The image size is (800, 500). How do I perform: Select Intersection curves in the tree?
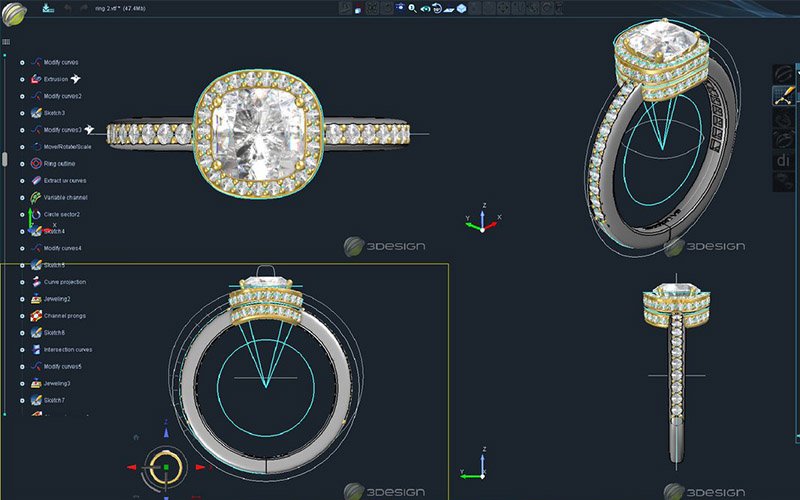(67, 350)
